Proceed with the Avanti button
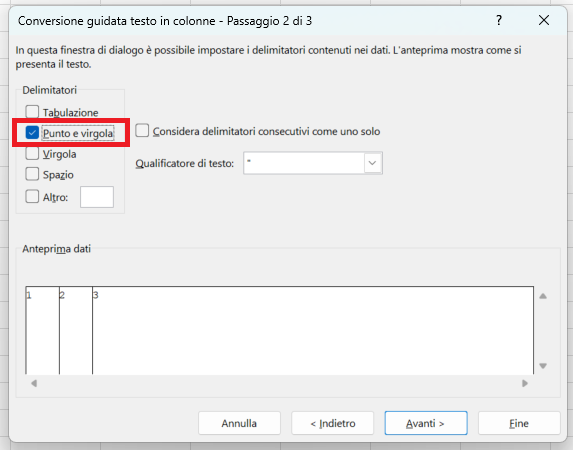The height and width of the screenshot is (450, 573). (x=426, y=423)
